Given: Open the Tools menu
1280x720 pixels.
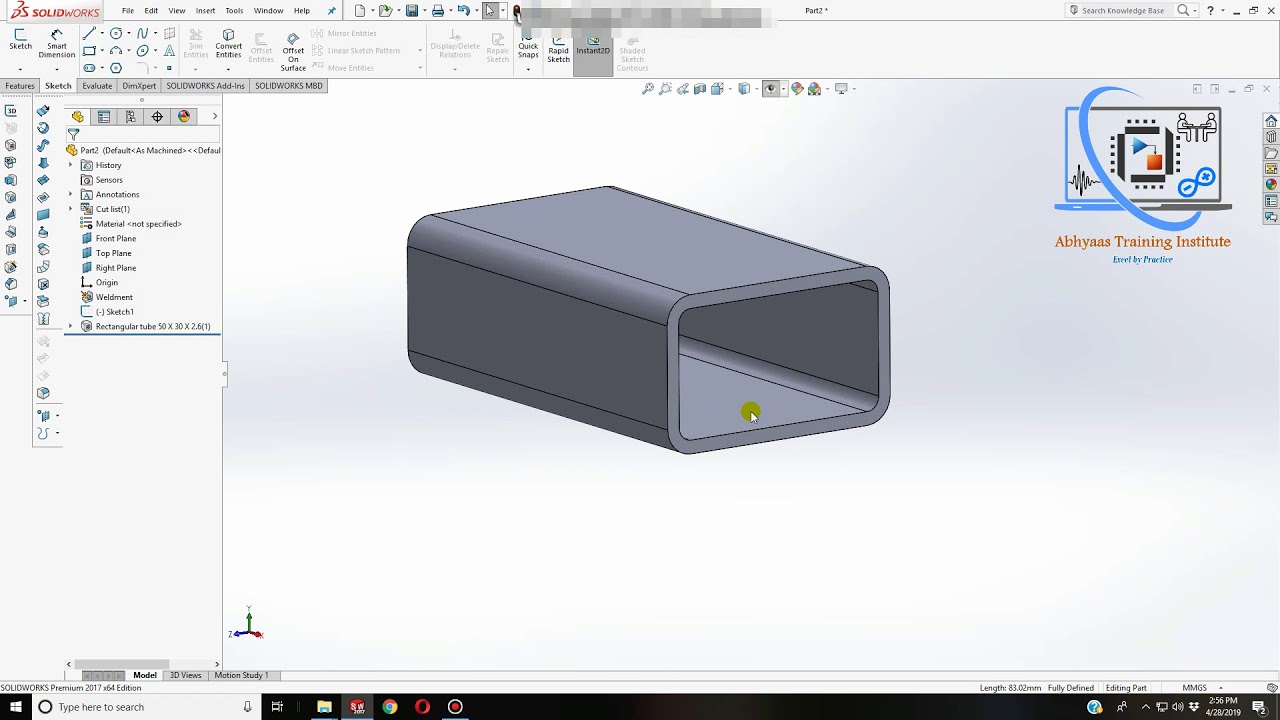Looking at the screenshot, I should [x=234, y=11].
